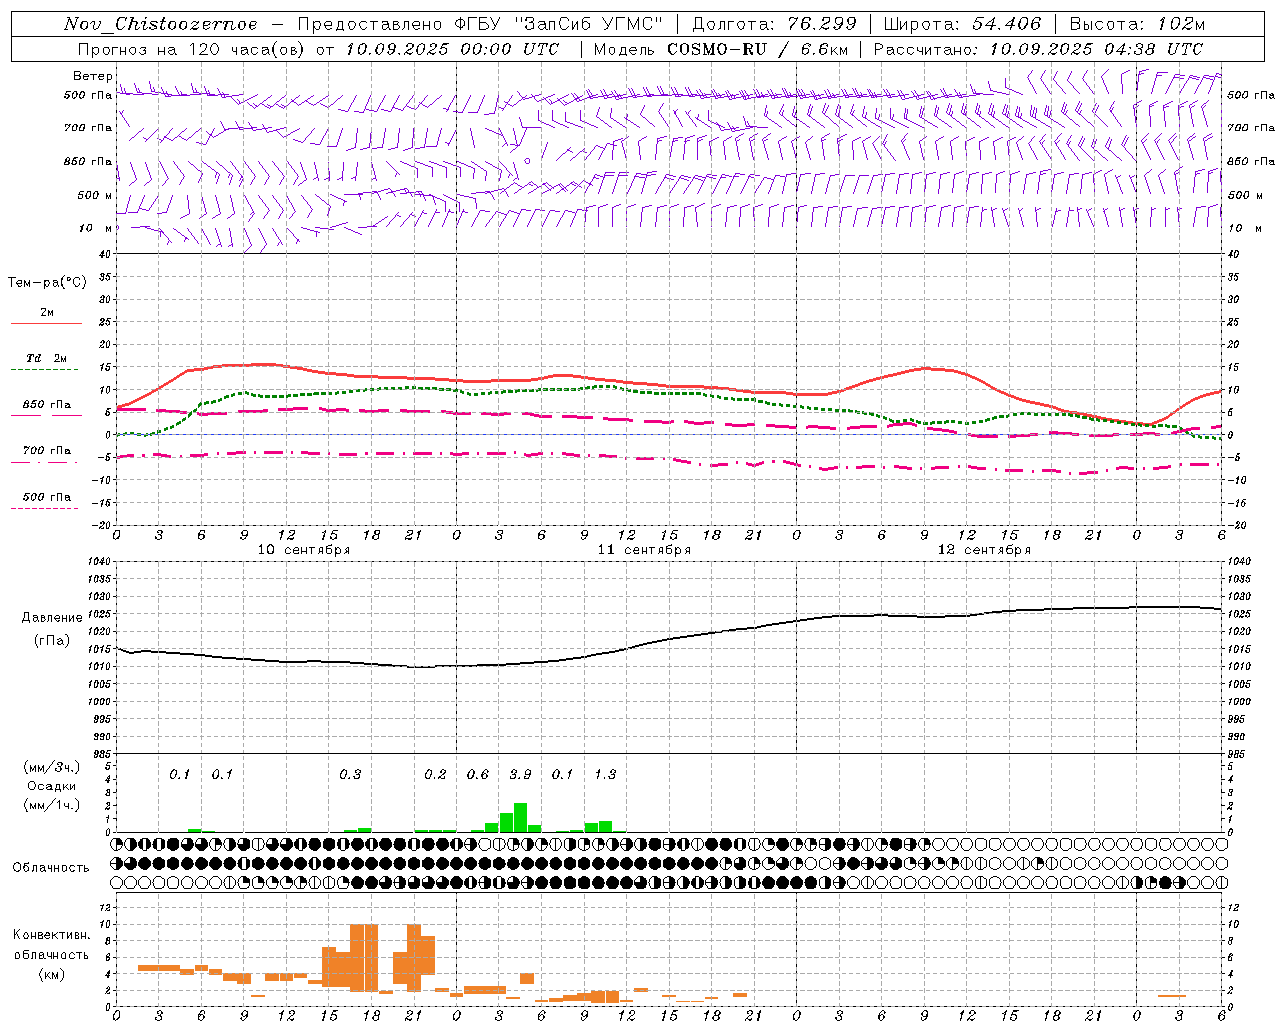Image resolution: width=1280 pixels, height=1024 pixels.
Task: Click the '3.9' precipitation amount value
Action: [520, 774]
